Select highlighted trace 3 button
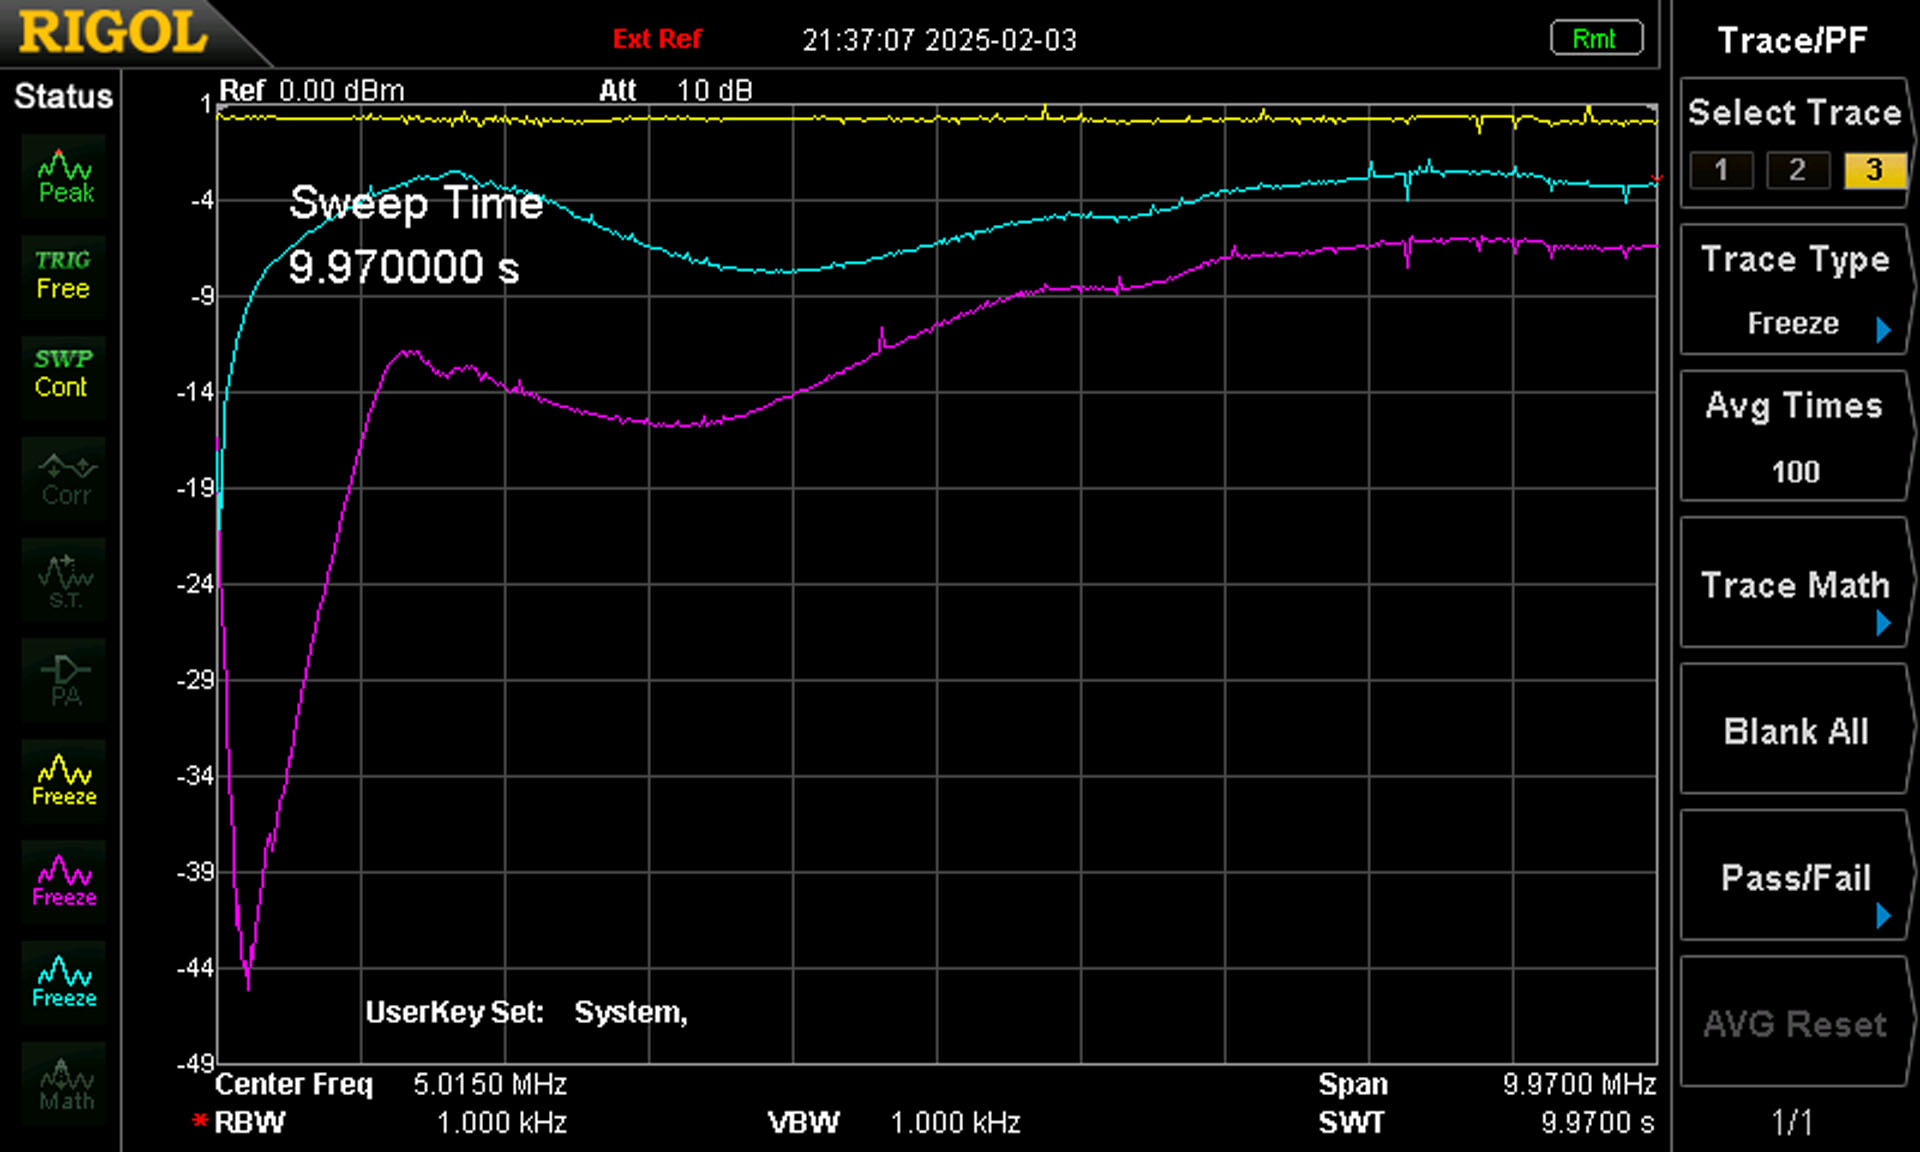Image resolution: width=1920 pixels, height=1152 pixels. coord(1874,170)
